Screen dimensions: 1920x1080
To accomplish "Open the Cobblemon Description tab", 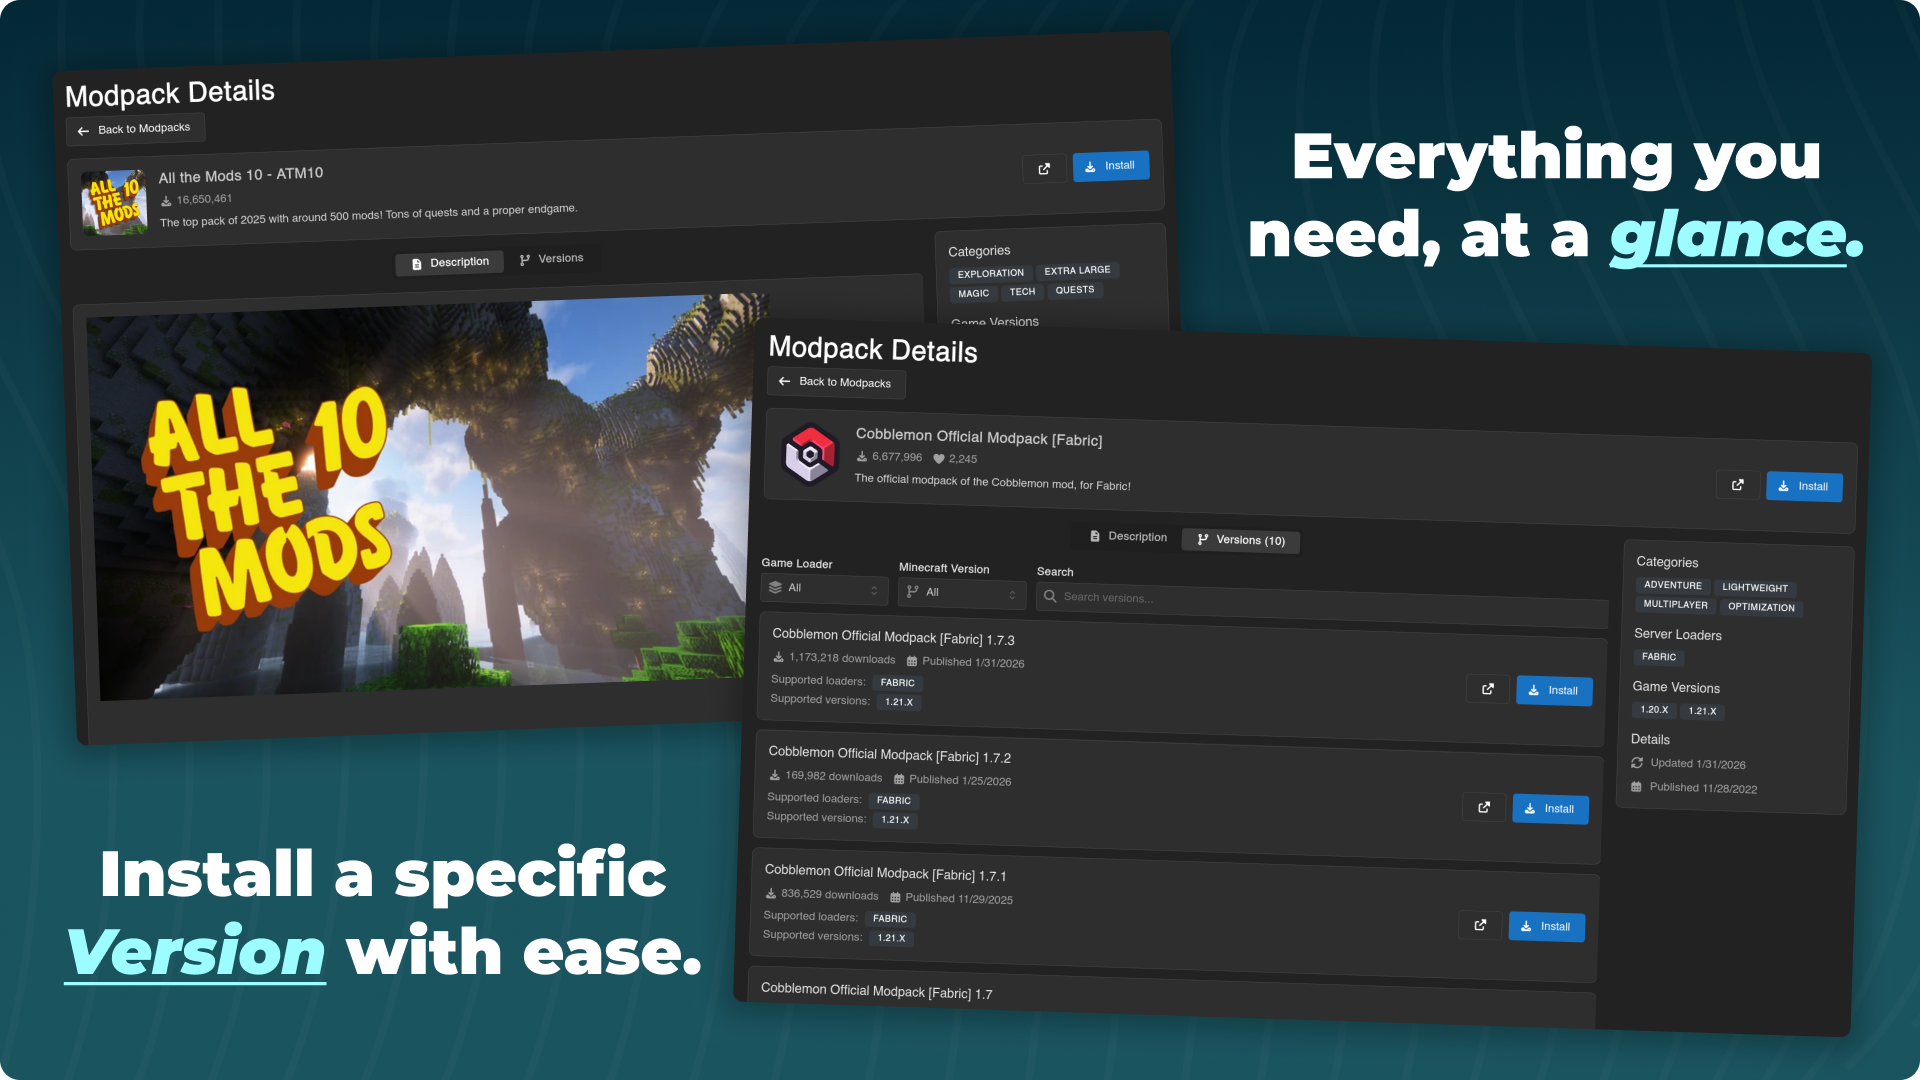I will pos(1127,537).
